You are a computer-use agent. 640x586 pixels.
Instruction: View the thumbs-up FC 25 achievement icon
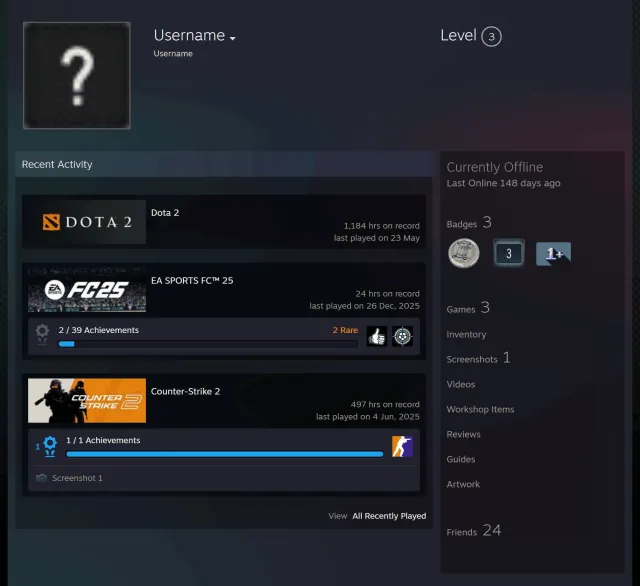click(x=377, y=337)
